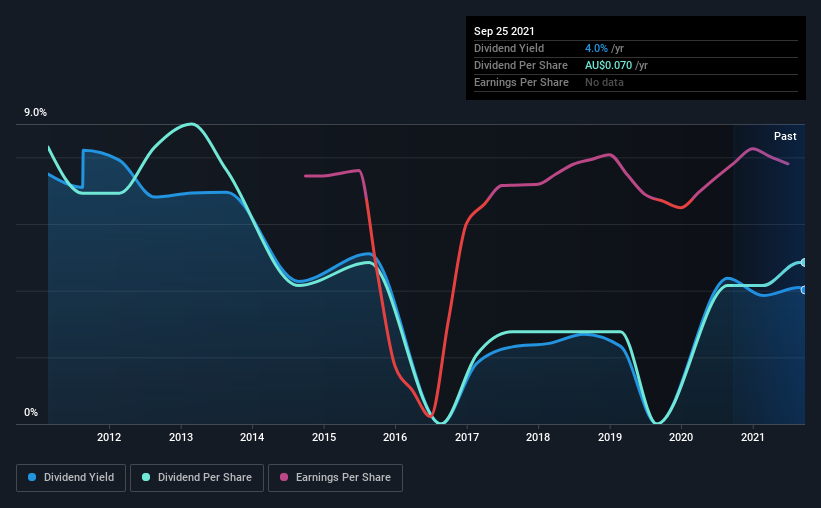The height and width of the screenshot is (508, 821).
Task: Click the teal Dividend Per Share legend dot
Action: (146, 477)
